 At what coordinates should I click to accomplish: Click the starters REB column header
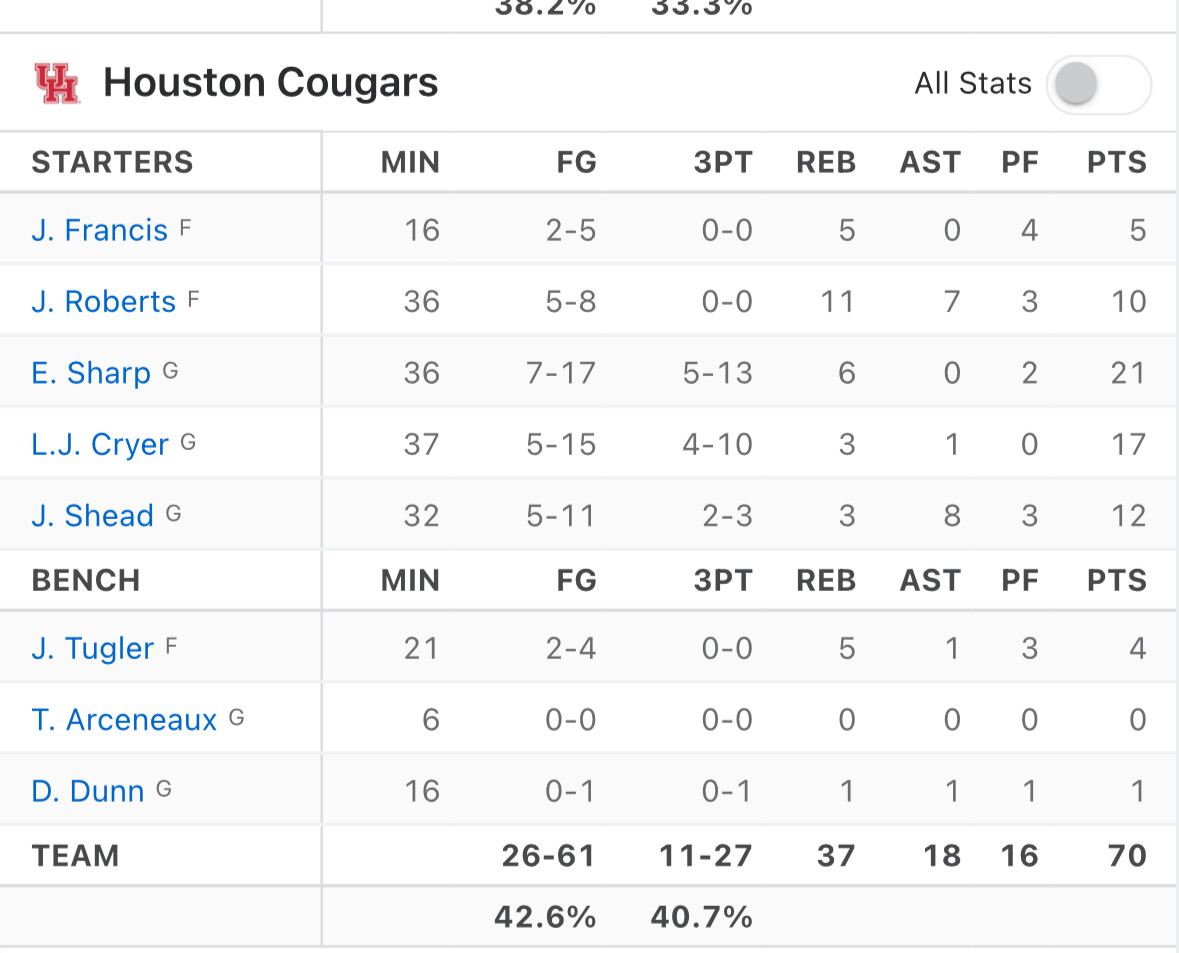pos(826,162)
